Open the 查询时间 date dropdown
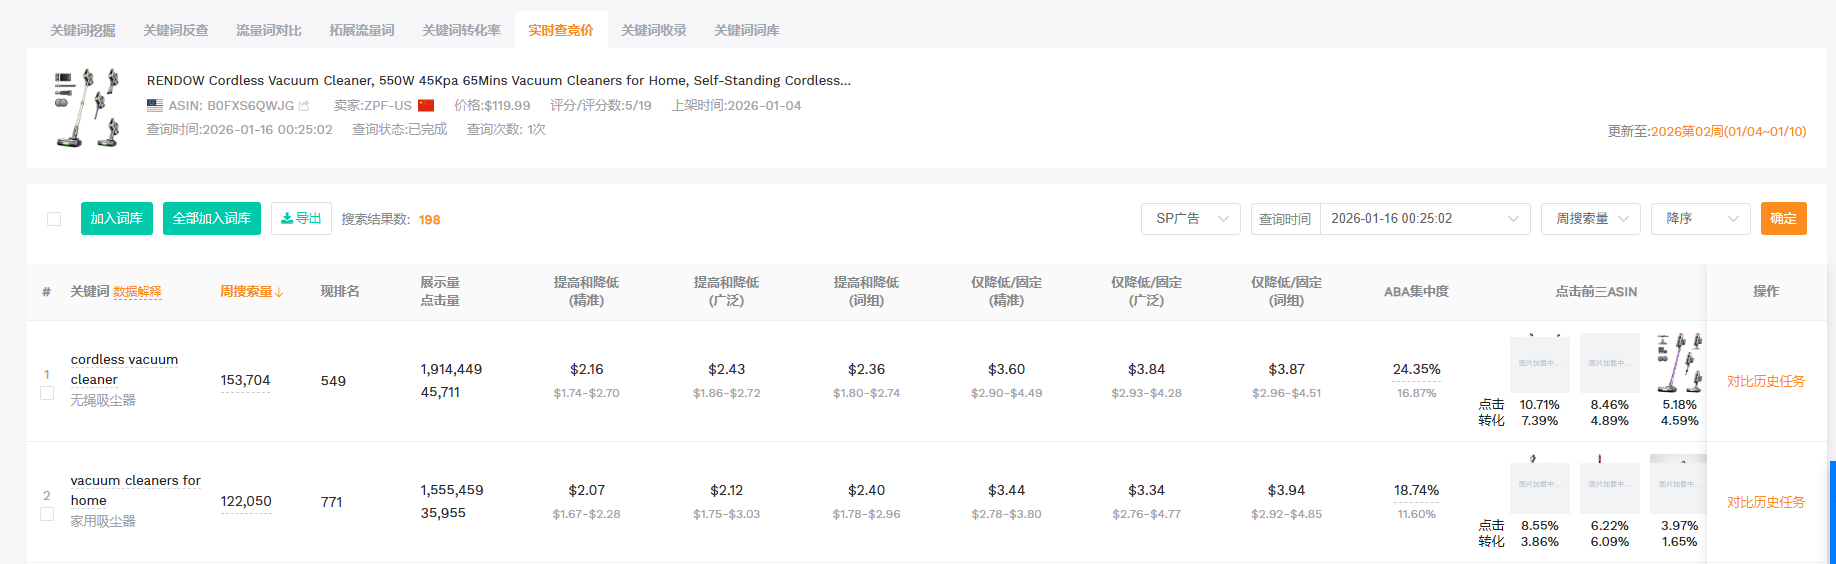Image resolution: width=1836 pixels, height=564 pixels. pyautogui.click(x=1424, y=219)
